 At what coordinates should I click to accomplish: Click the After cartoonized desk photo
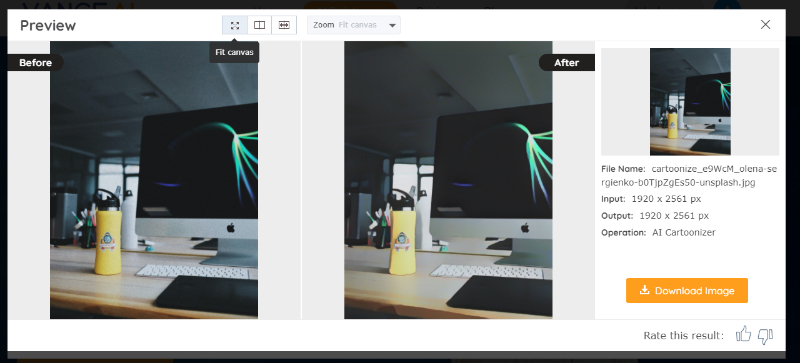click(448, 180)
